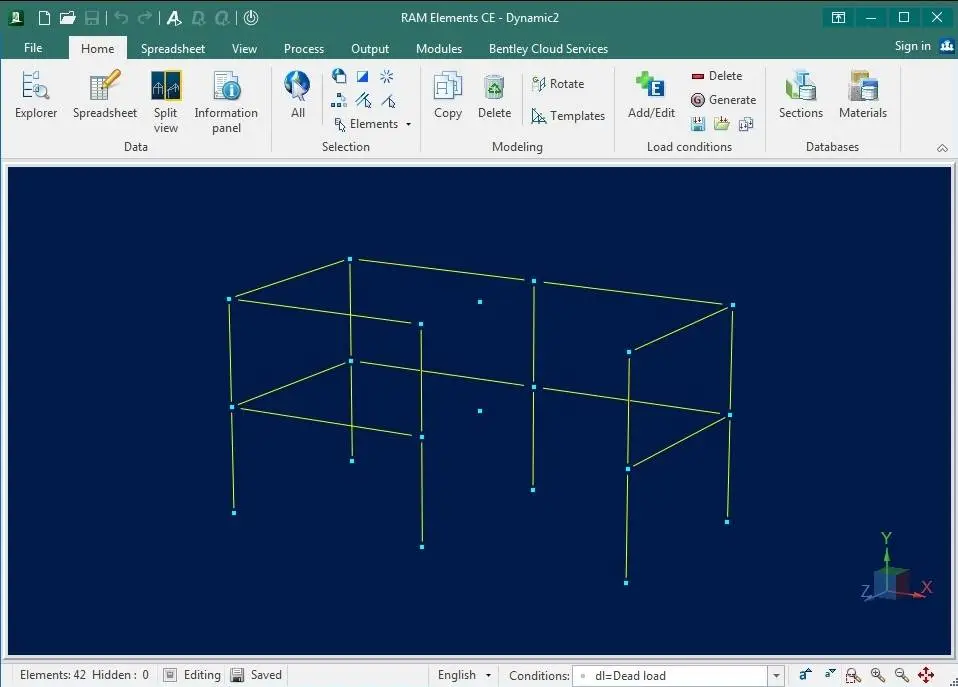Open the Sections database
Screen dimensions: 958x687
click(x=801, y=95)
